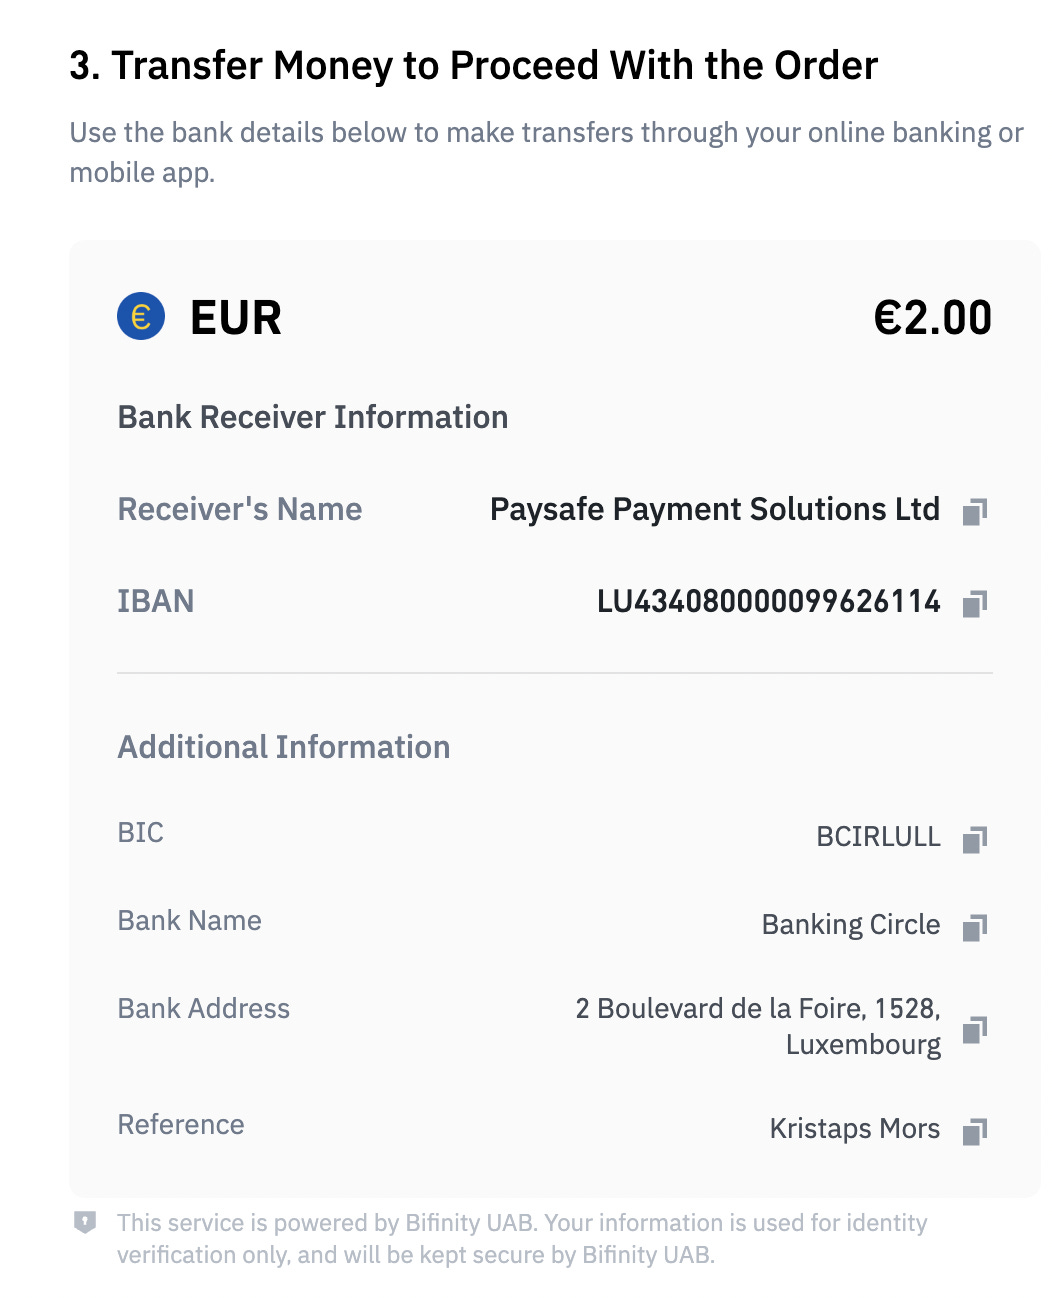Click the shield icon next to Bifinity notice
Image resolution: width=1052 pixels, height=1298 pixels.
point(86,1222)
